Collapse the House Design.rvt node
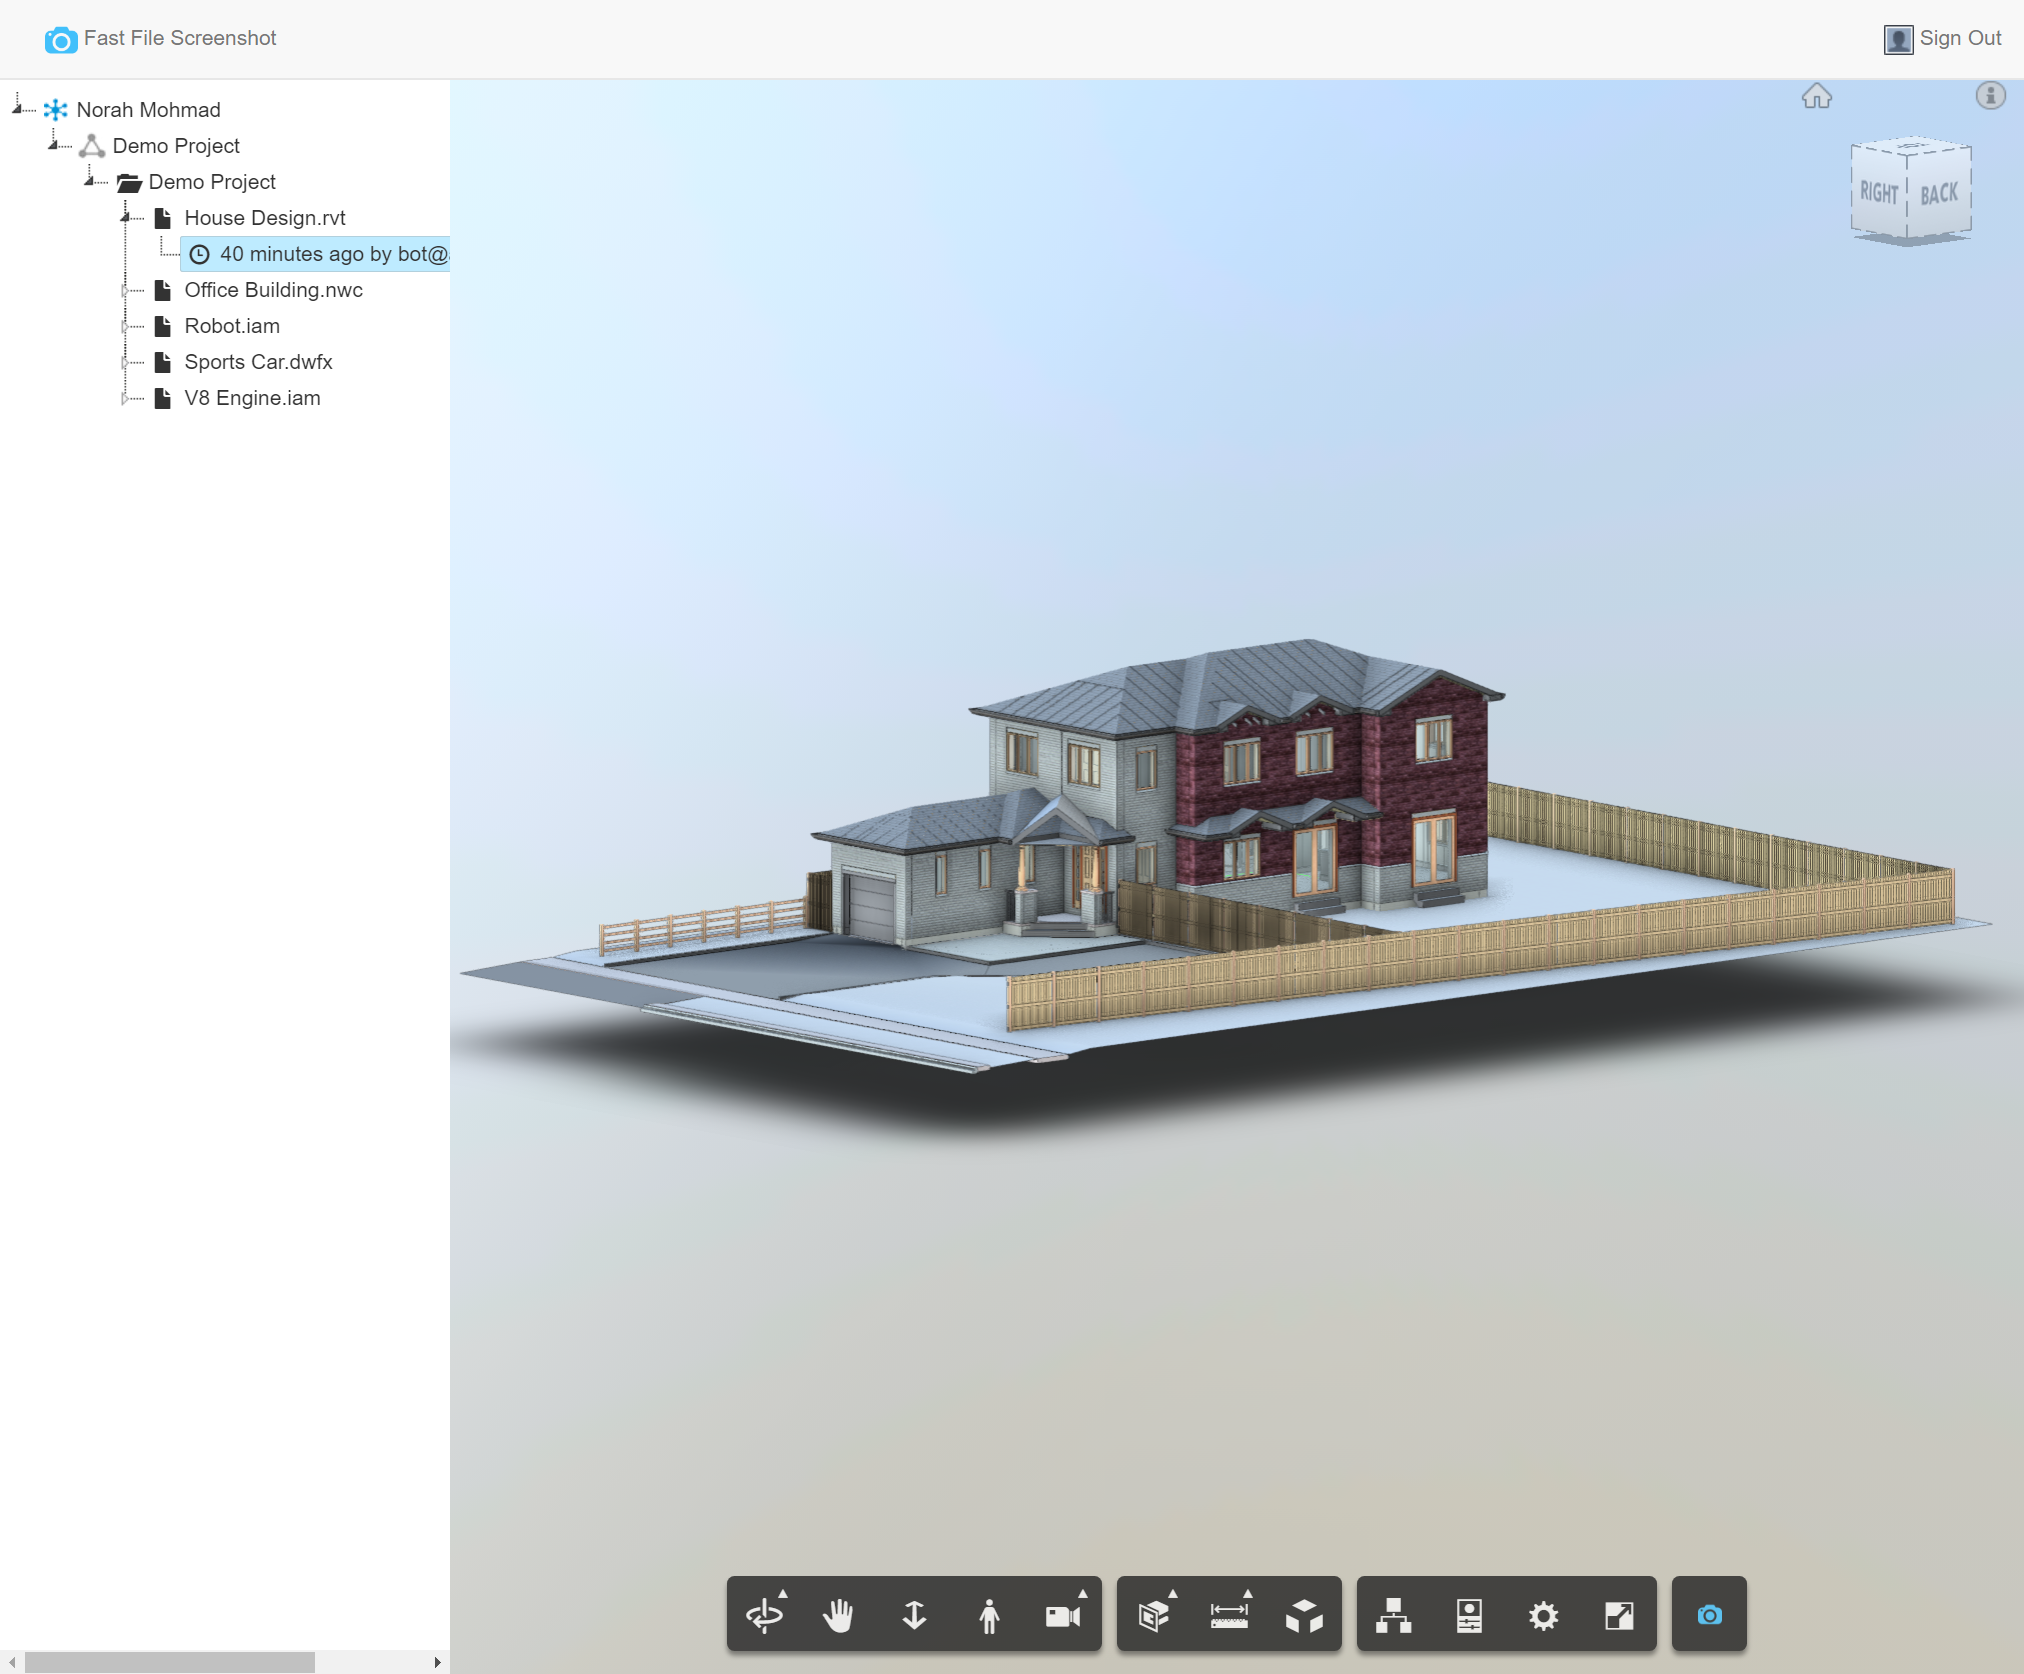The image size is (2024, 1674). [126, 217]
